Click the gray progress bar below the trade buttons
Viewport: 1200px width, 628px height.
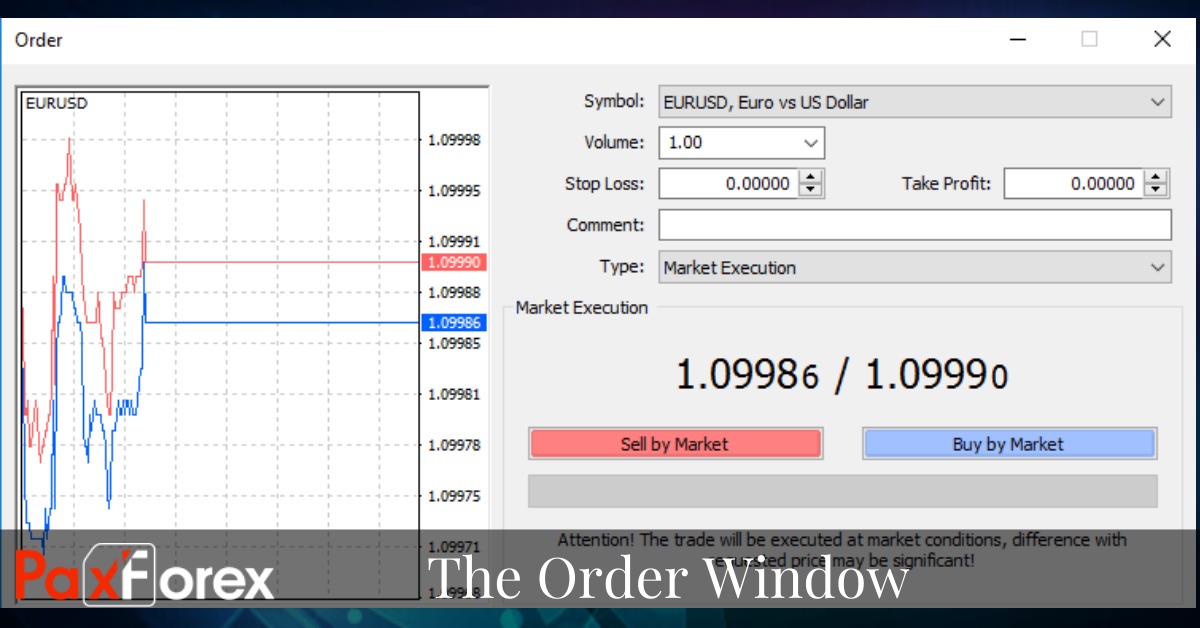tap(842, 491)
